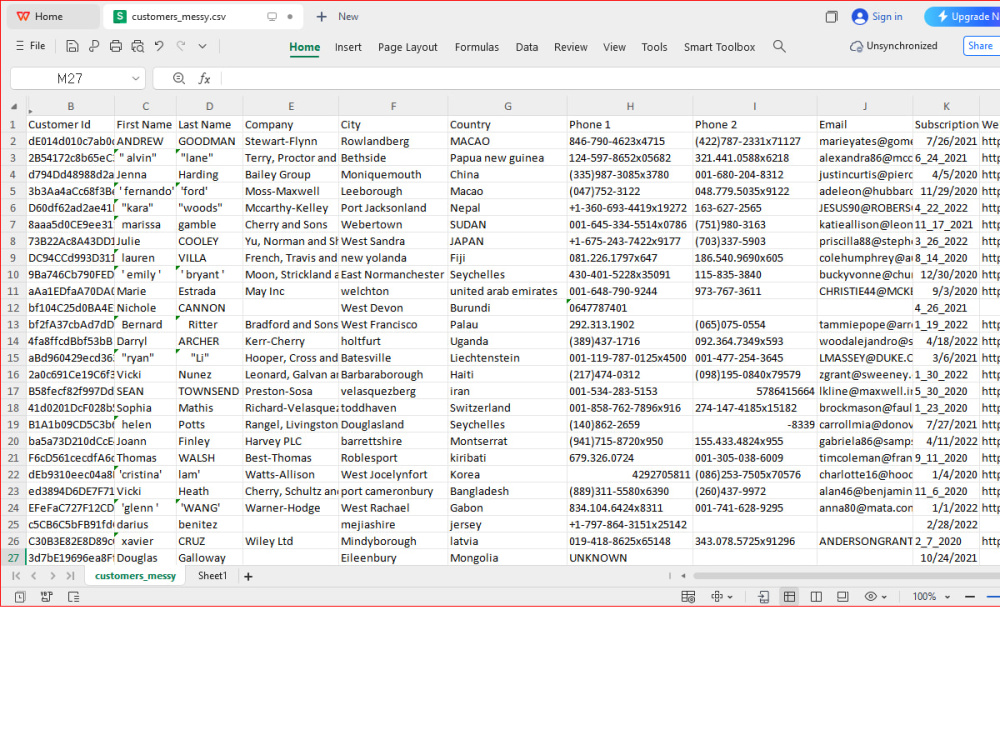Click the third status bar icon at left
Viewport: 1000px width, 750px height.
point(73,597)
